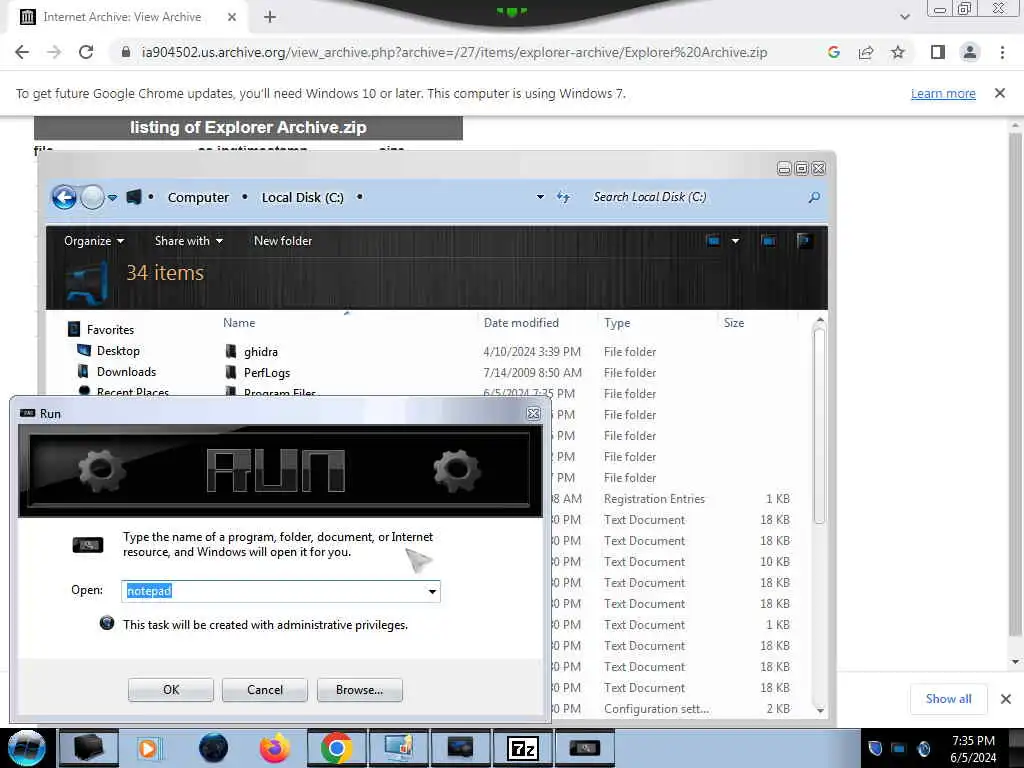Open the Share with menu
The height and width of the screenshot is (768, 1024).
click(x=188, y=241)
